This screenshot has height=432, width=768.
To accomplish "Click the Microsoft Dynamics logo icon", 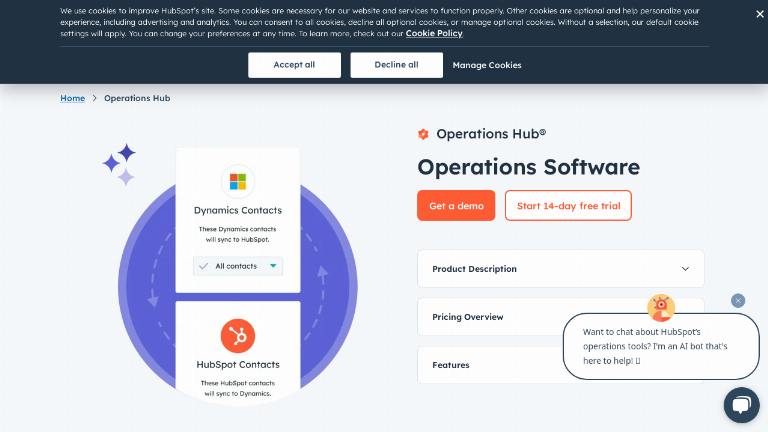I will point(238,181).
